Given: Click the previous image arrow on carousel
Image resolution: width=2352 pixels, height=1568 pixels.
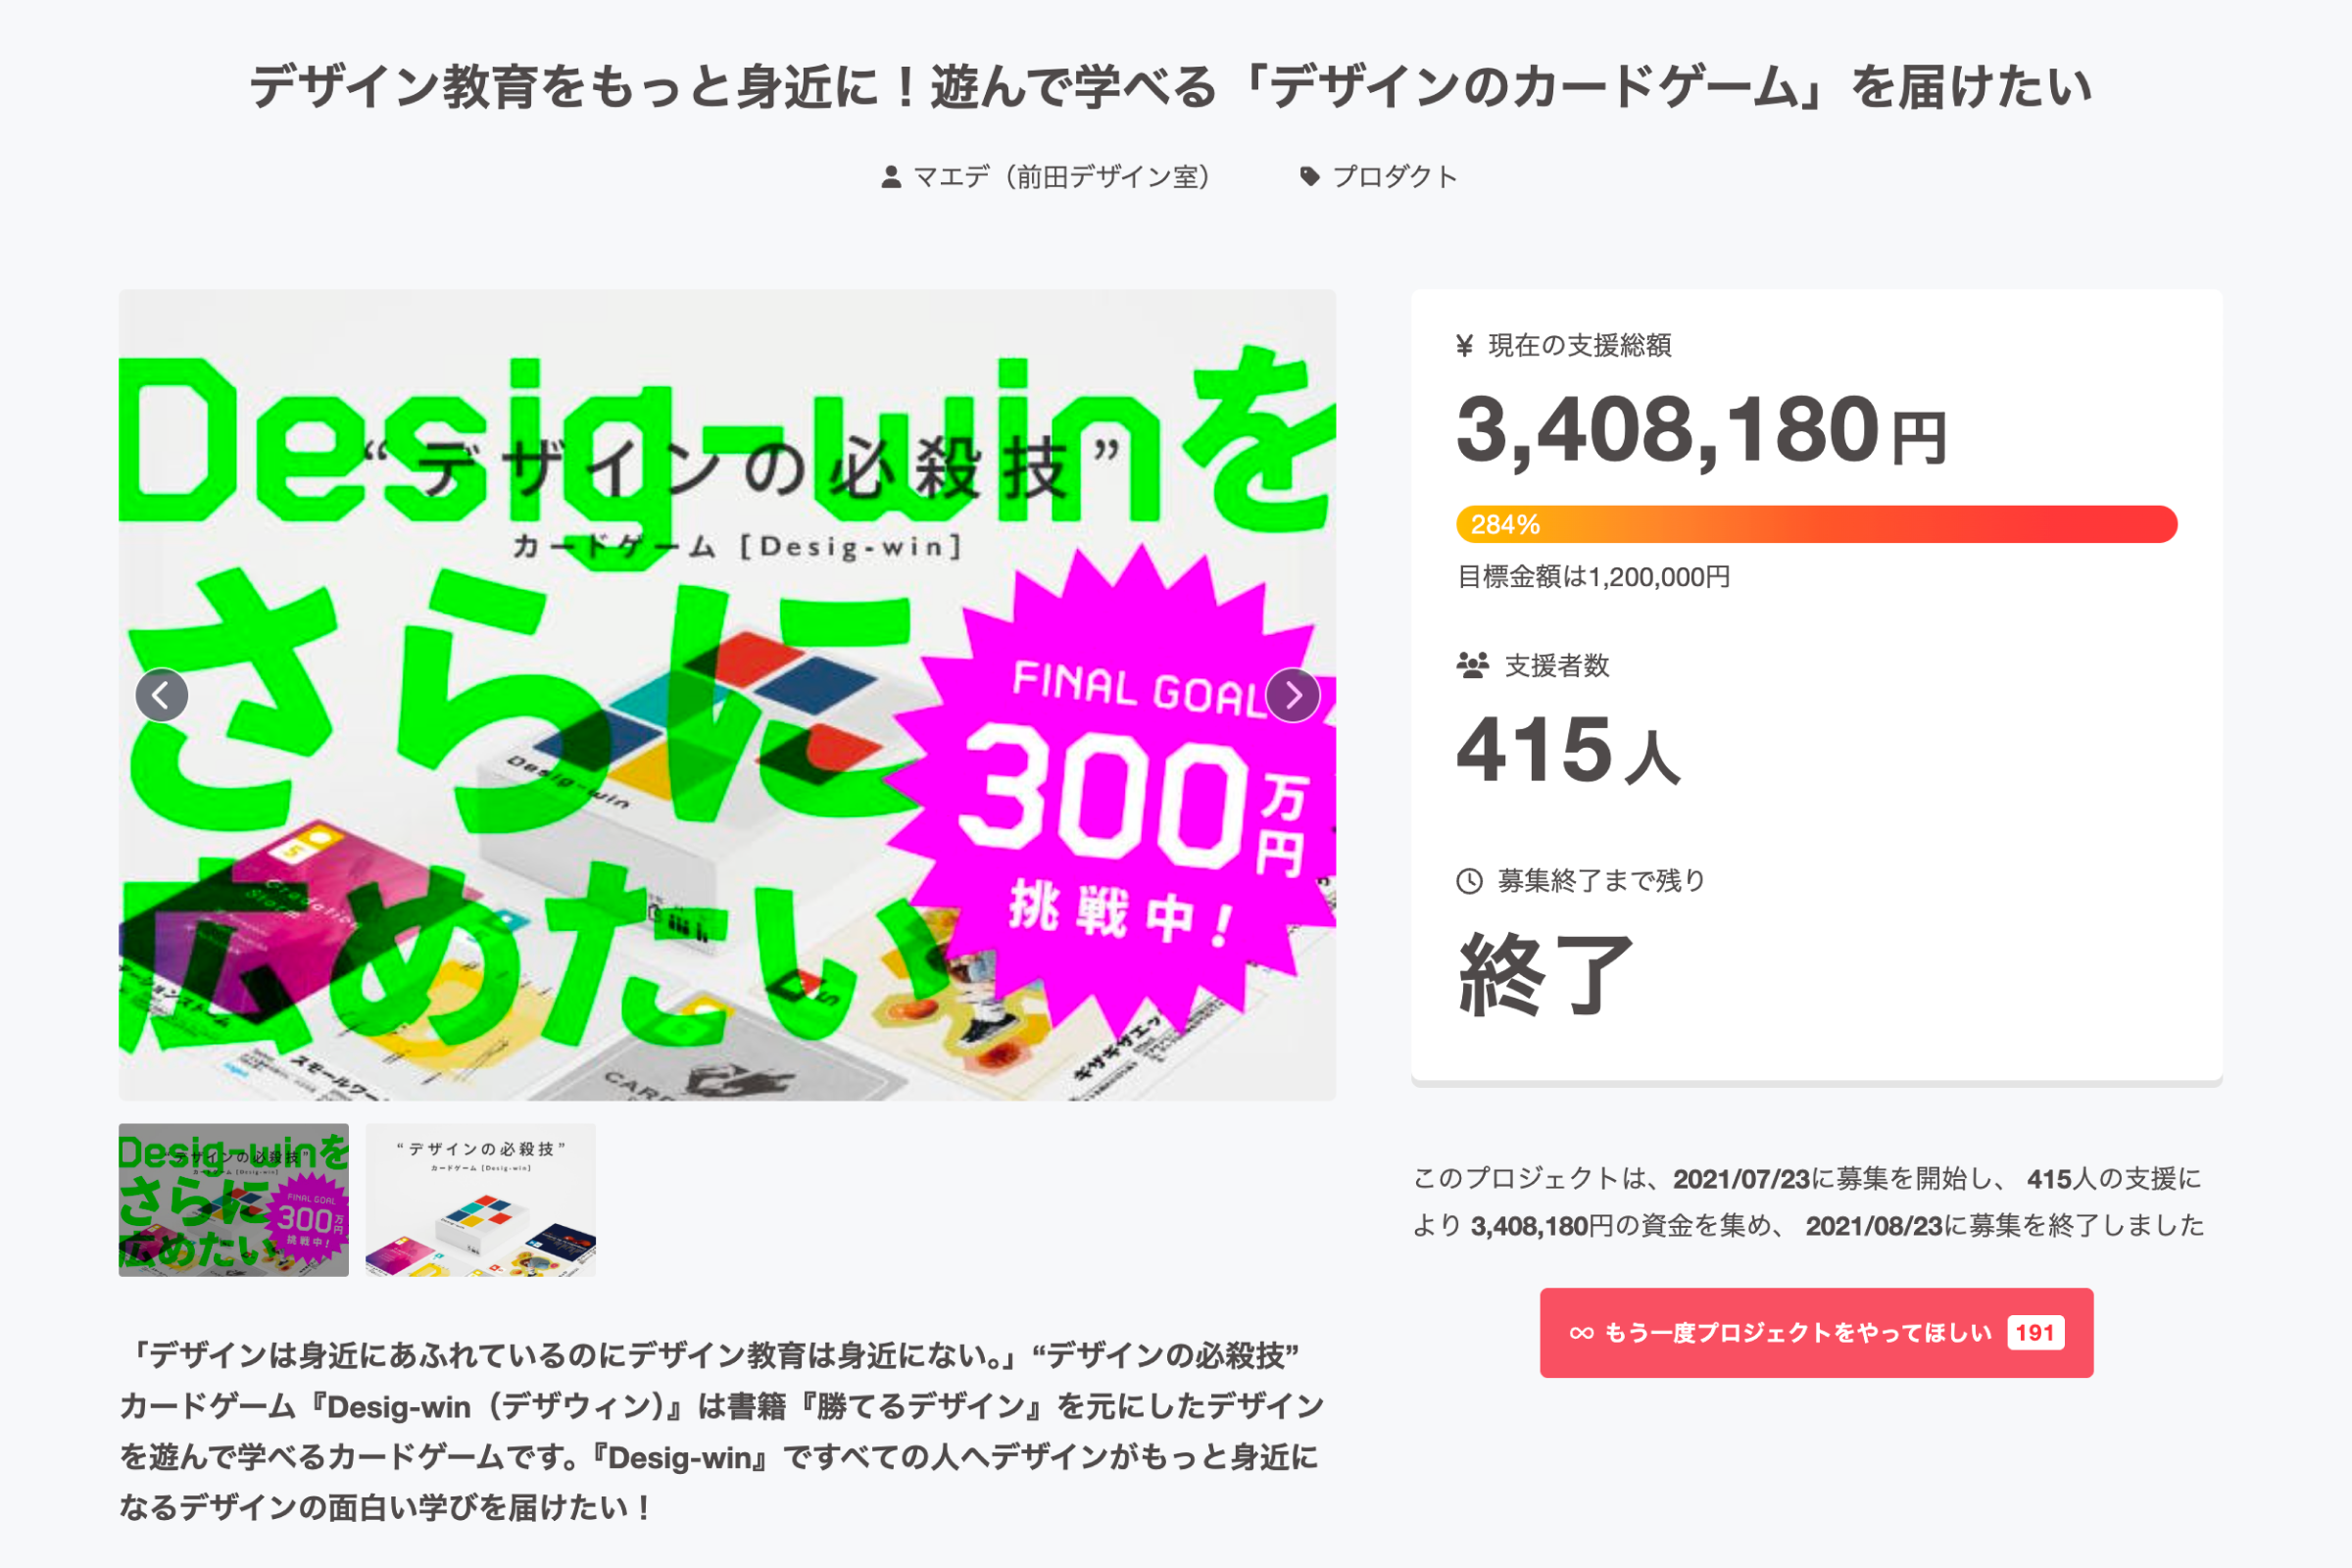Looking at the screenshot, I should 161,695.
